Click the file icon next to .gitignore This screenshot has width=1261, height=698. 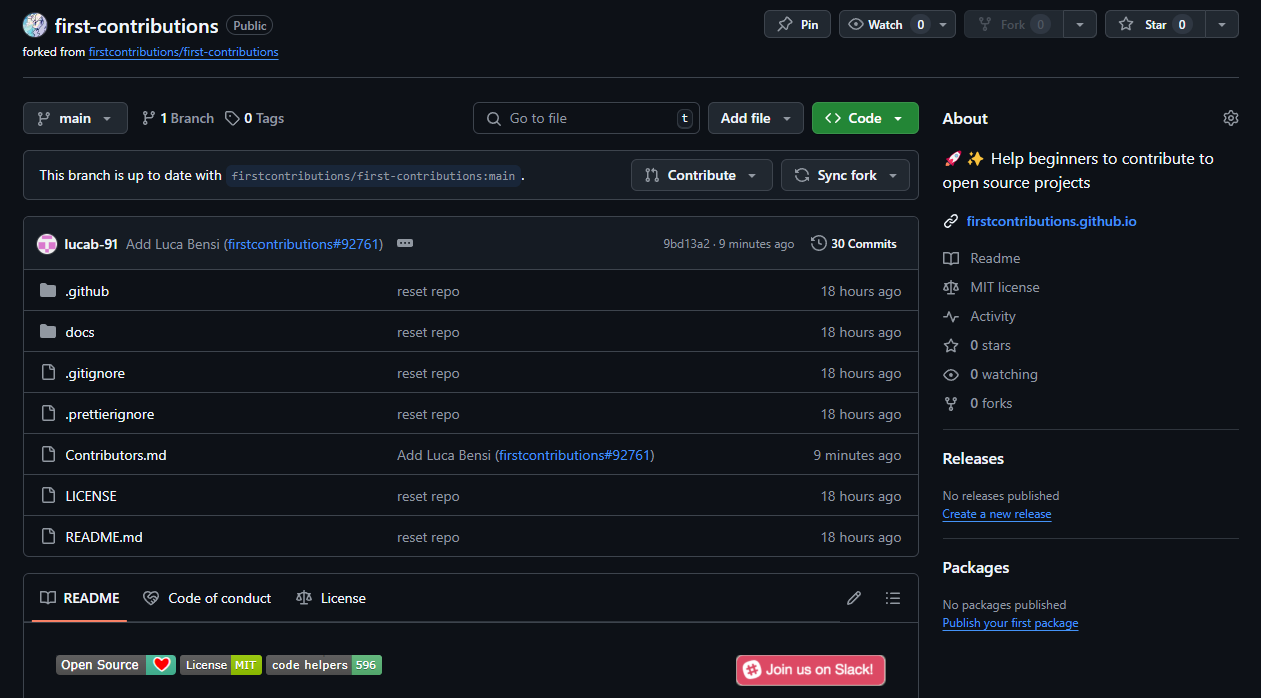(x=48, y=373)
